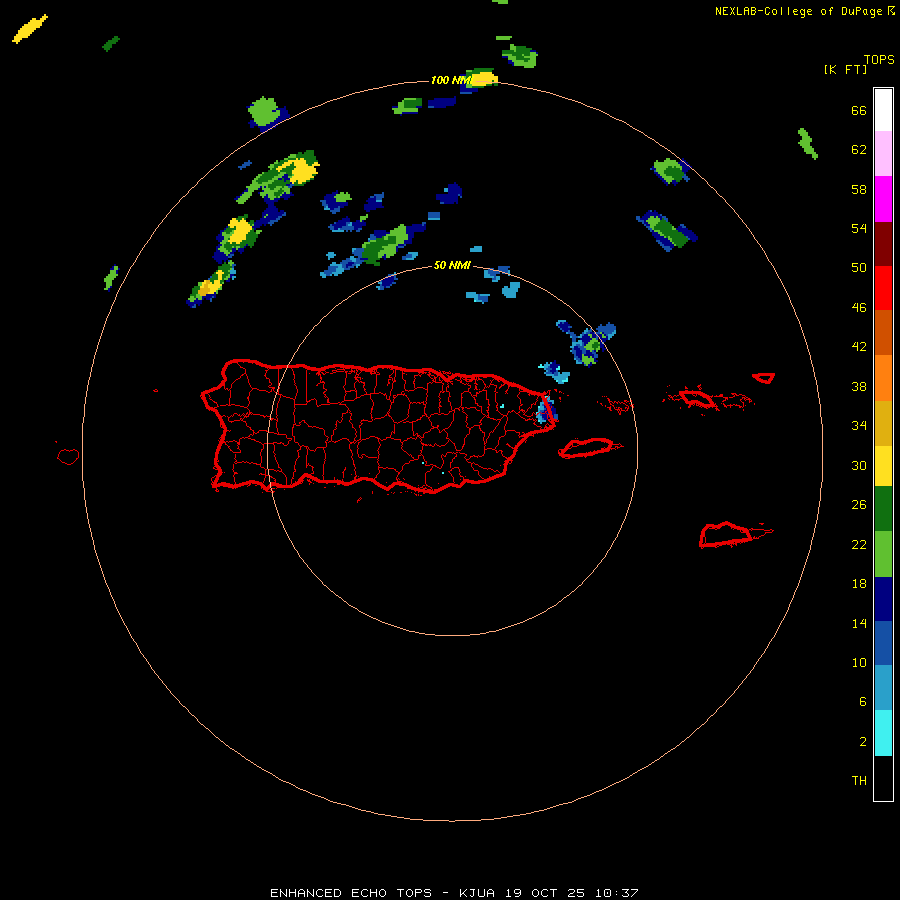Click the legend value "62"
Image resolution: width=900 pixels, height=900 pixels.
click(x=859, y=150)
